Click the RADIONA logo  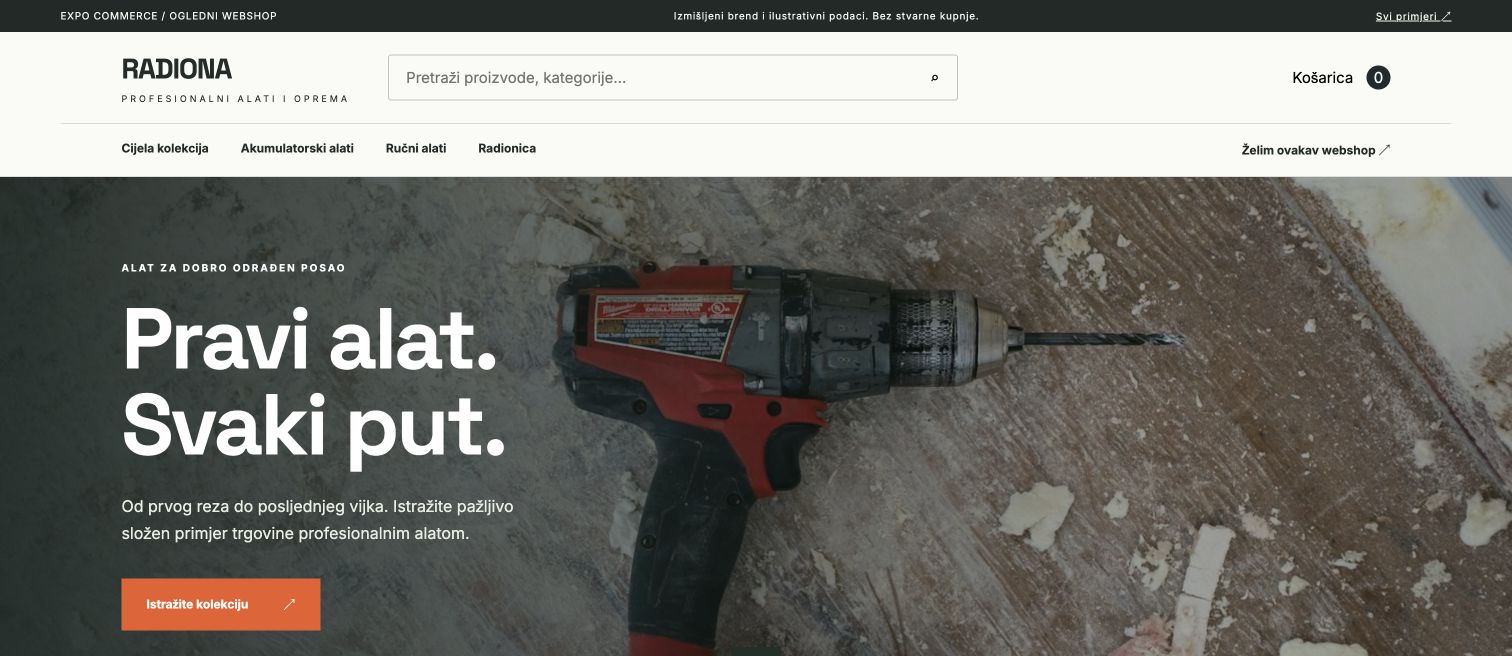tap(177, 69)
